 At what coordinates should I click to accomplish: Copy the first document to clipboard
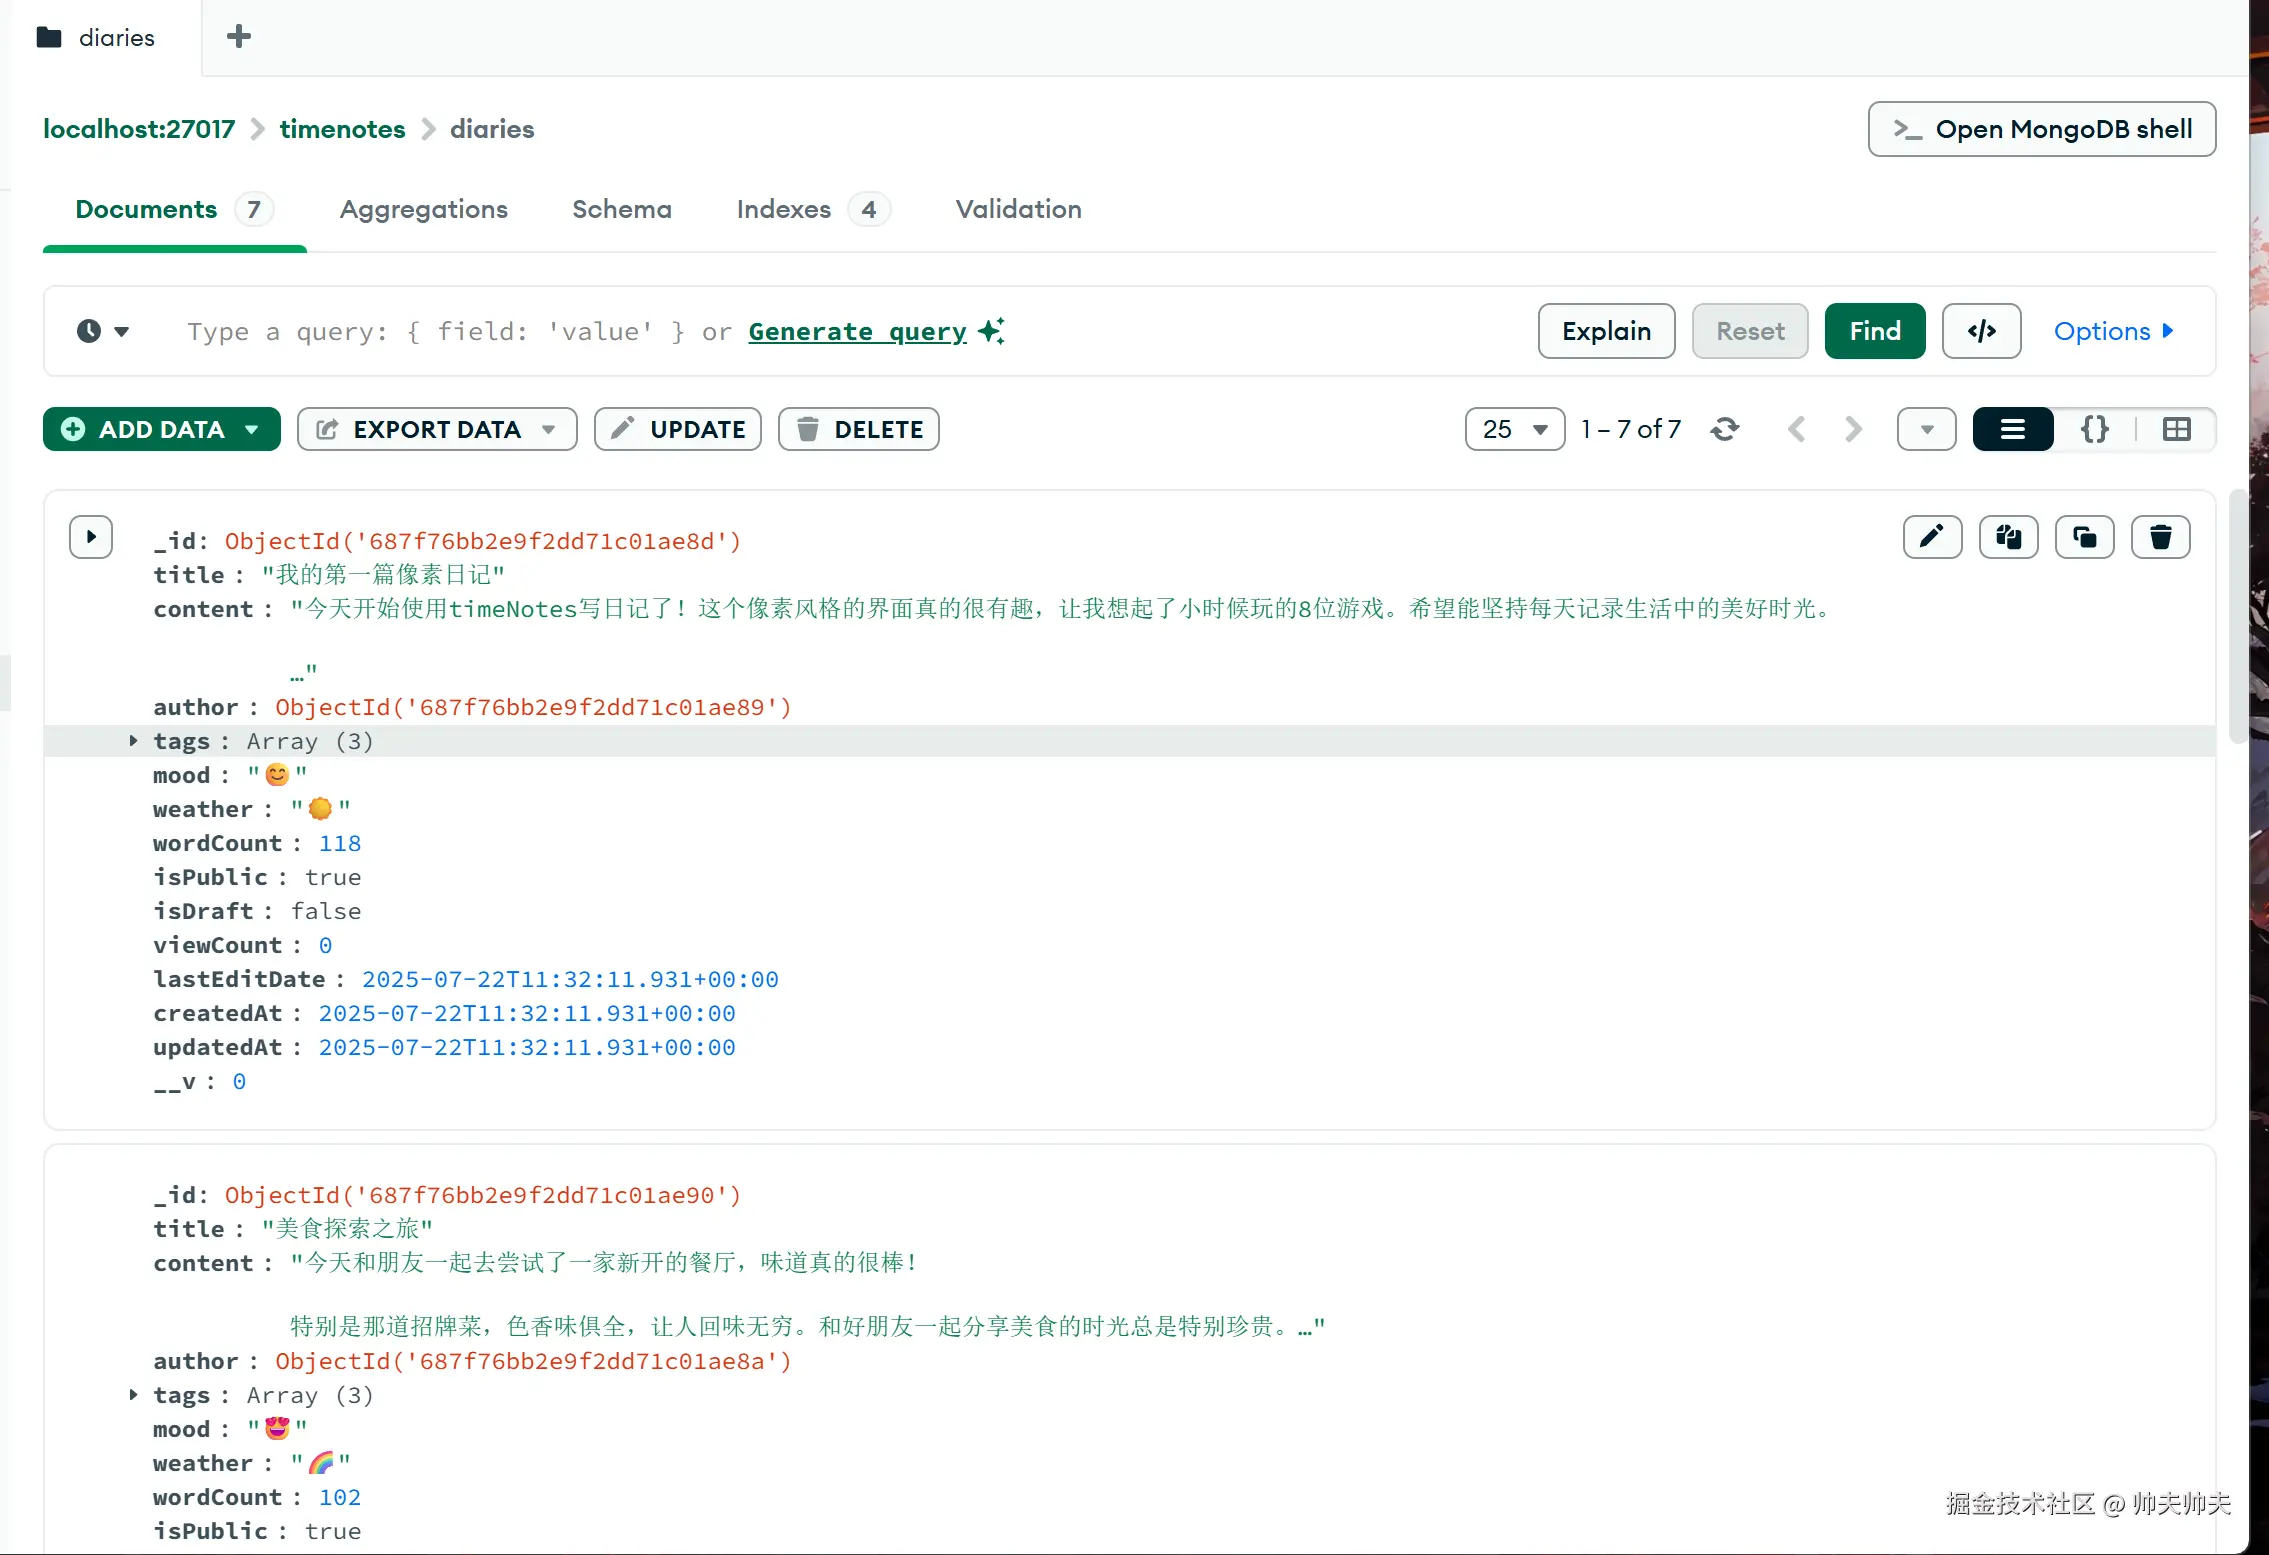(x=2008, y=537)
